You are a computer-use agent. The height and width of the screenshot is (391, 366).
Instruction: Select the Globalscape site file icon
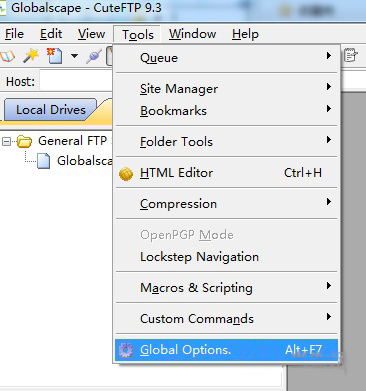tap(44, 161)
